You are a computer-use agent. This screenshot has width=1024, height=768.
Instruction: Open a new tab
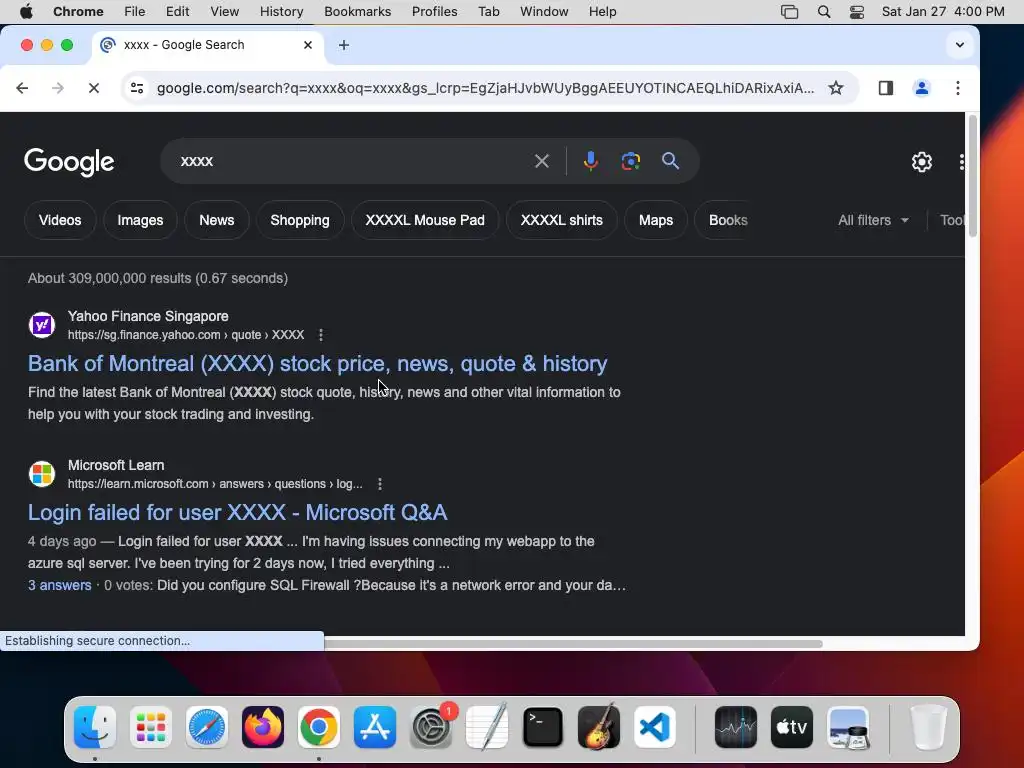click(x=344, y=45)
